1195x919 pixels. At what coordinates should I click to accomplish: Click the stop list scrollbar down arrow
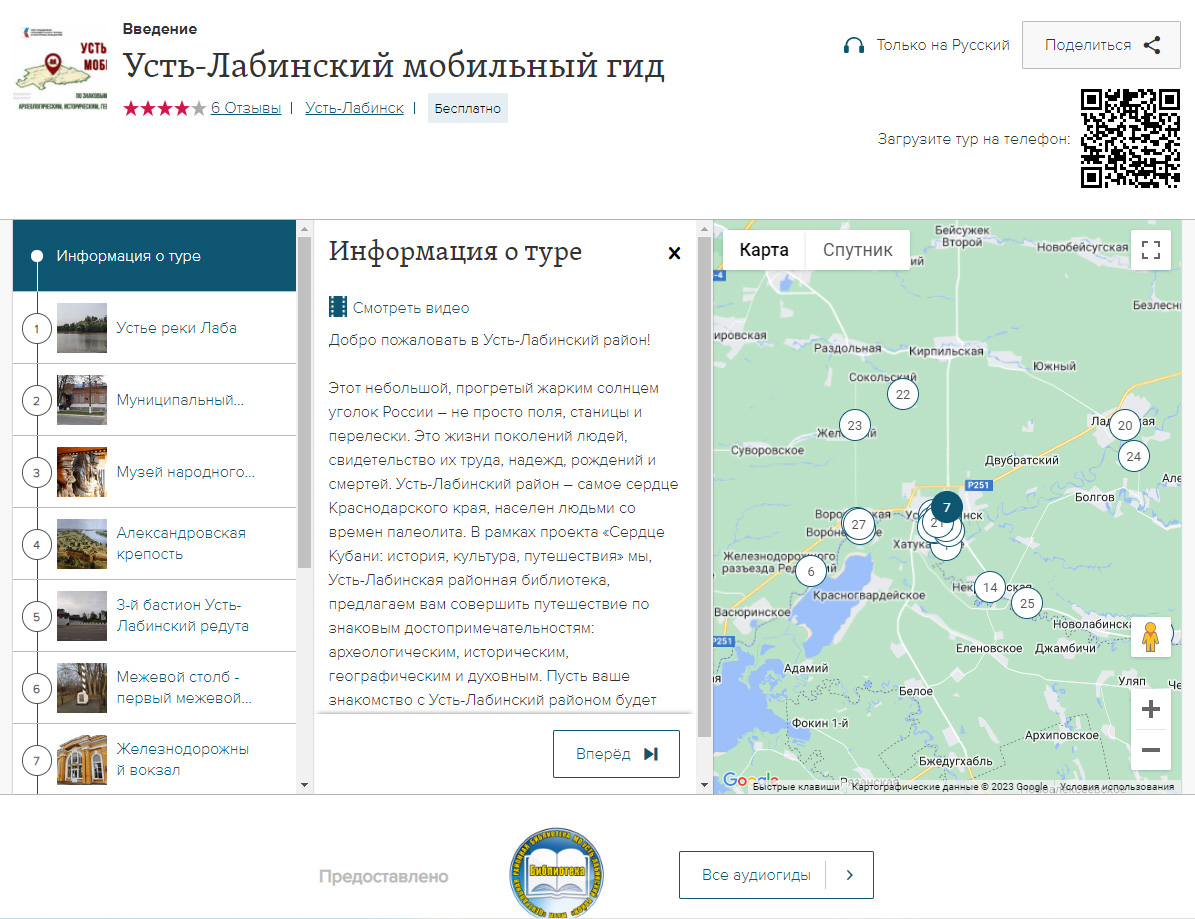[304, 785]
